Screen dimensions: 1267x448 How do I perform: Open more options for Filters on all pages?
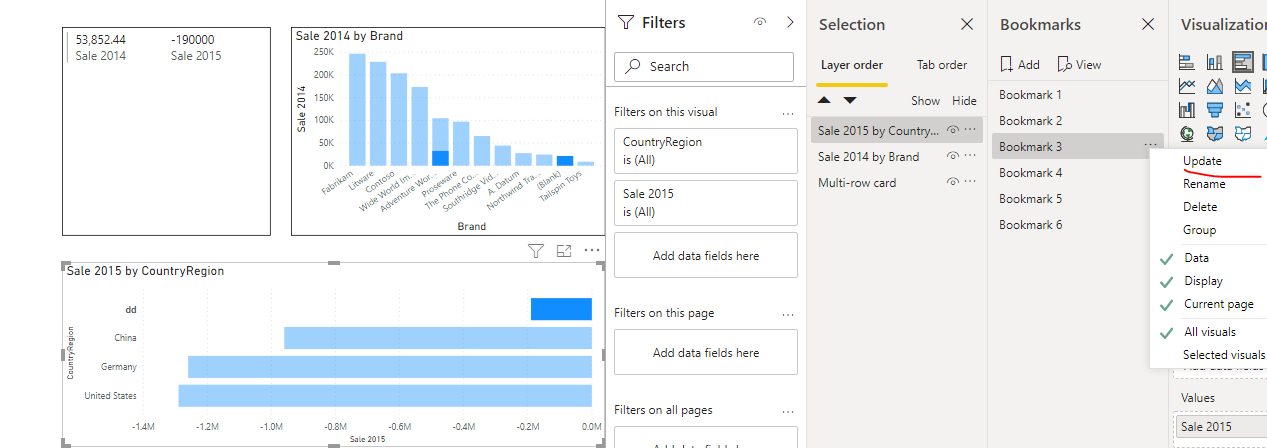click(788, 411)
